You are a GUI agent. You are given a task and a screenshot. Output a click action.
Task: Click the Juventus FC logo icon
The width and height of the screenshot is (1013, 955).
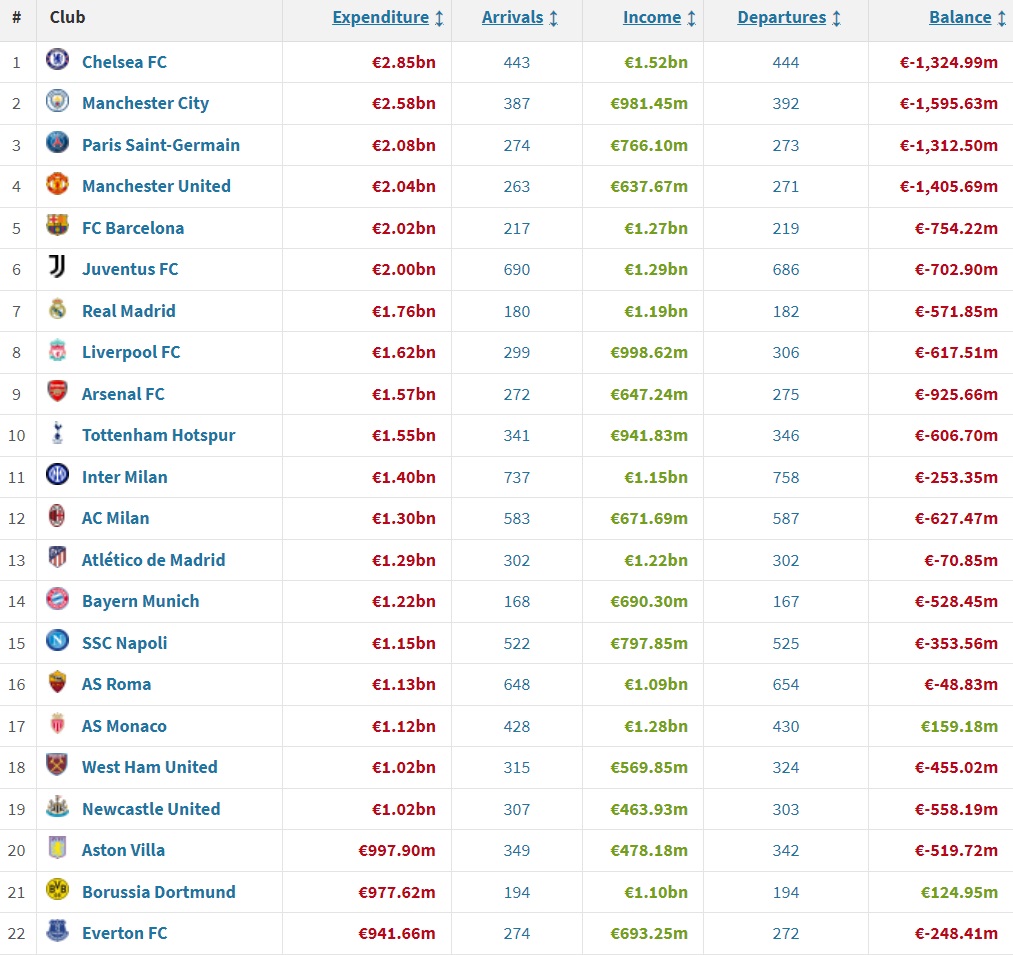click(x=57, y=268)
